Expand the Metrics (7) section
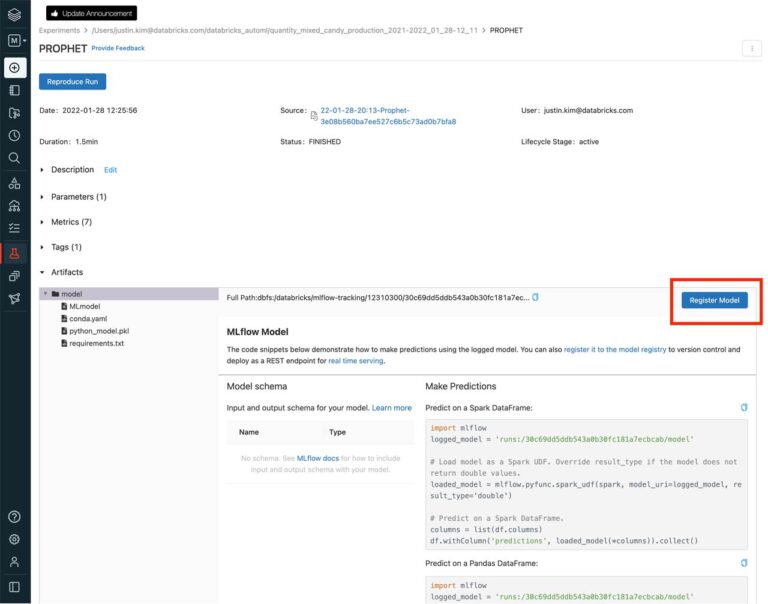The height and width of the screenshot is (604, 768). [42, 221]
